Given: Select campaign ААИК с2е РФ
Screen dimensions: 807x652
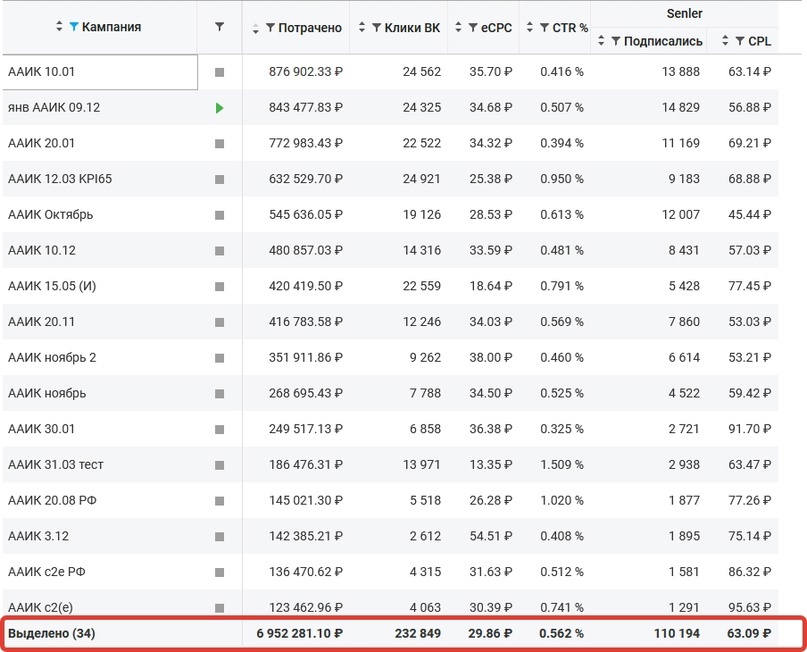Looking at the screenshot, I should pos(46,572).
